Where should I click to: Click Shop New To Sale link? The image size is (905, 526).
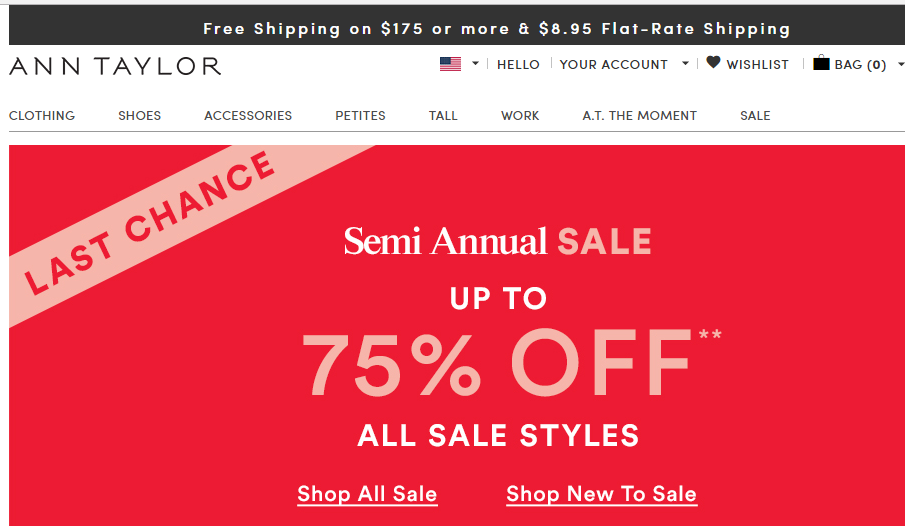point(601,494)
